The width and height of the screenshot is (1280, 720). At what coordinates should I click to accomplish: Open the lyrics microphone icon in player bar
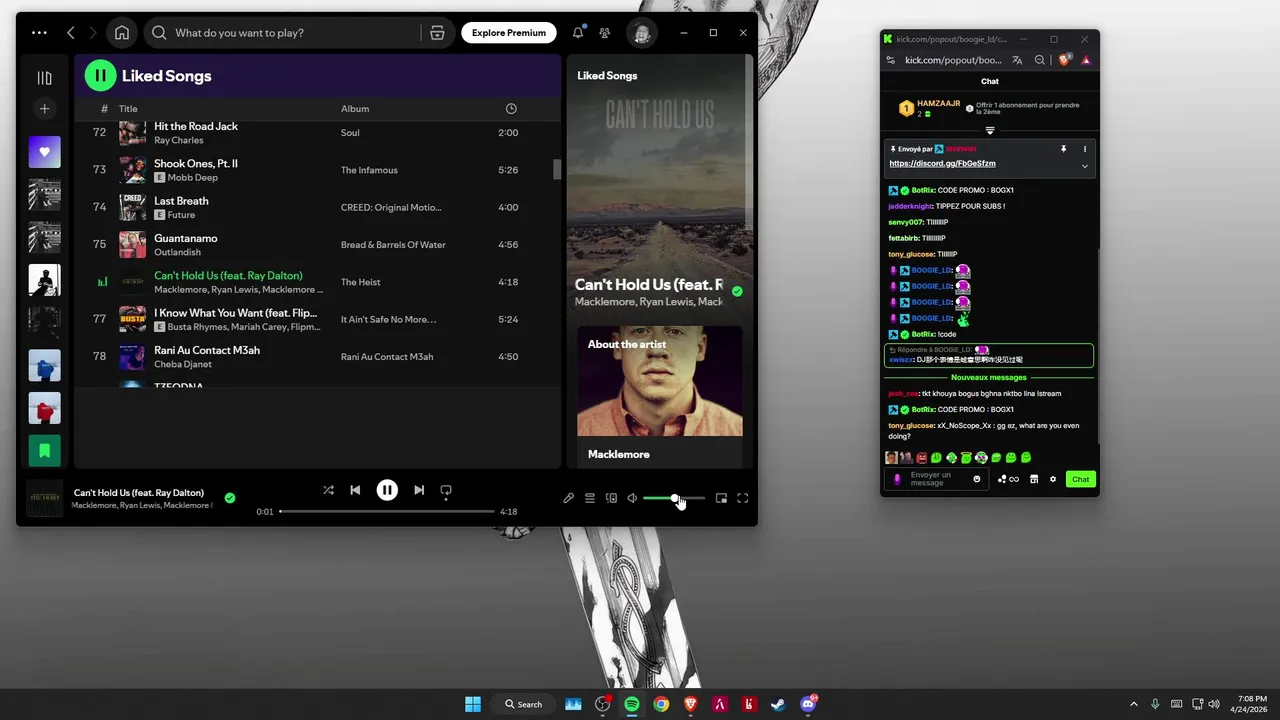569,498
